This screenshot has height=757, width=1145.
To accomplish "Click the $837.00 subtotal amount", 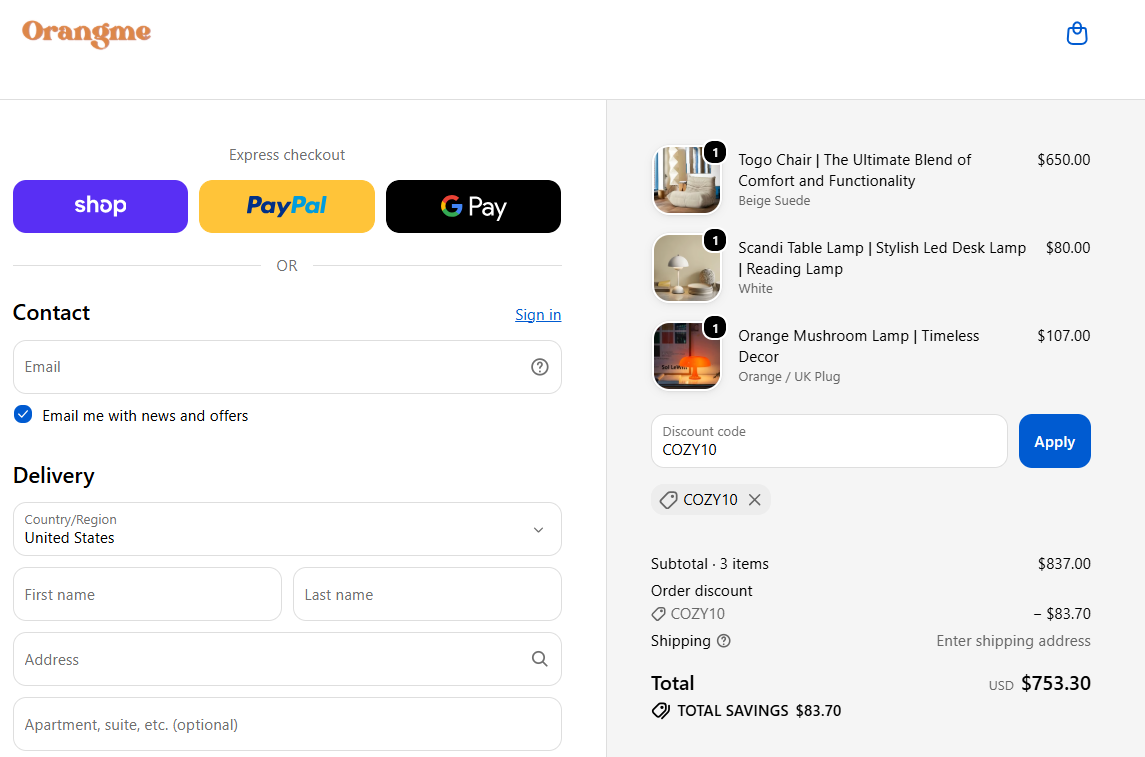I will coord(1064,564).
